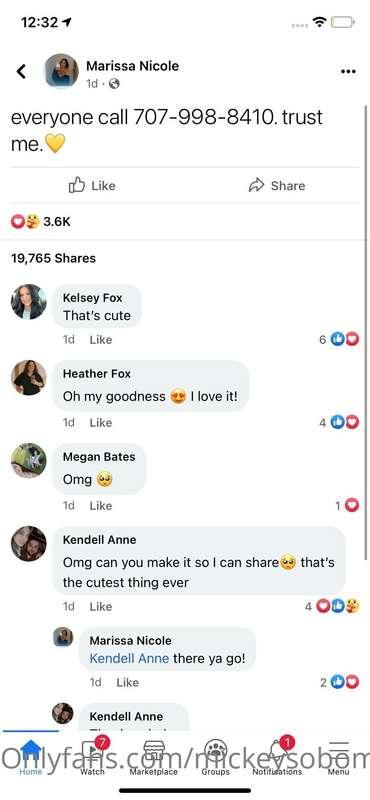Open the Kendell Anne mention link
This screenshot has width=370, height=800.
[130, 659]
